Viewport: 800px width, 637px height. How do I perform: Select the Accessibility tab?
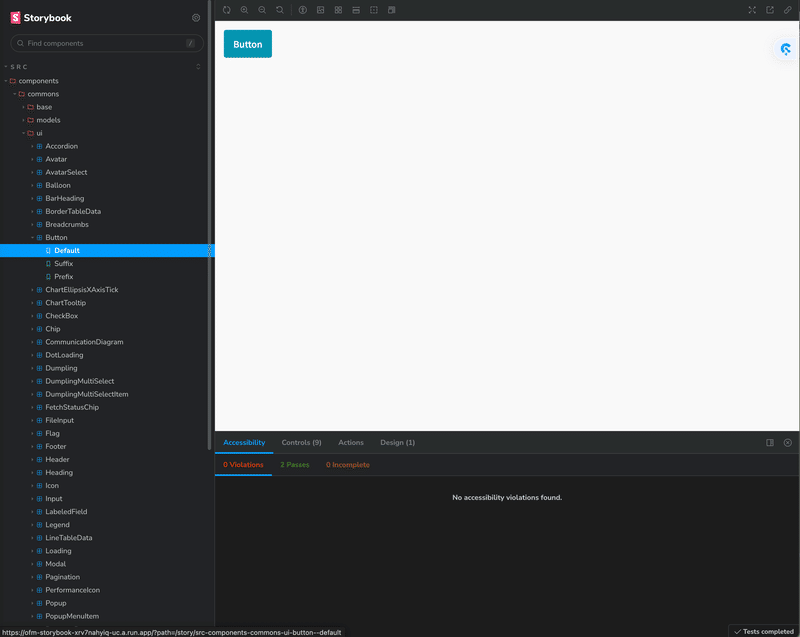244,443
